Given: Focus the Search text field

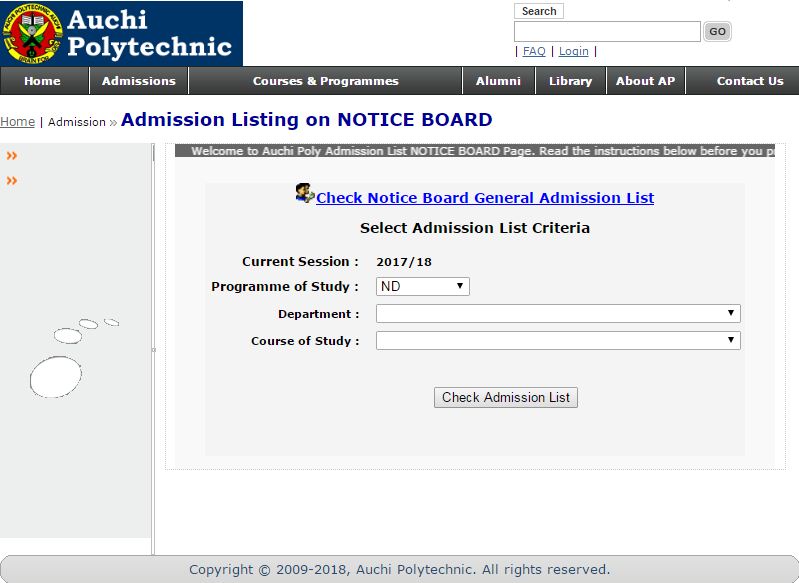Looking at the screenshot, I should 607,32.
